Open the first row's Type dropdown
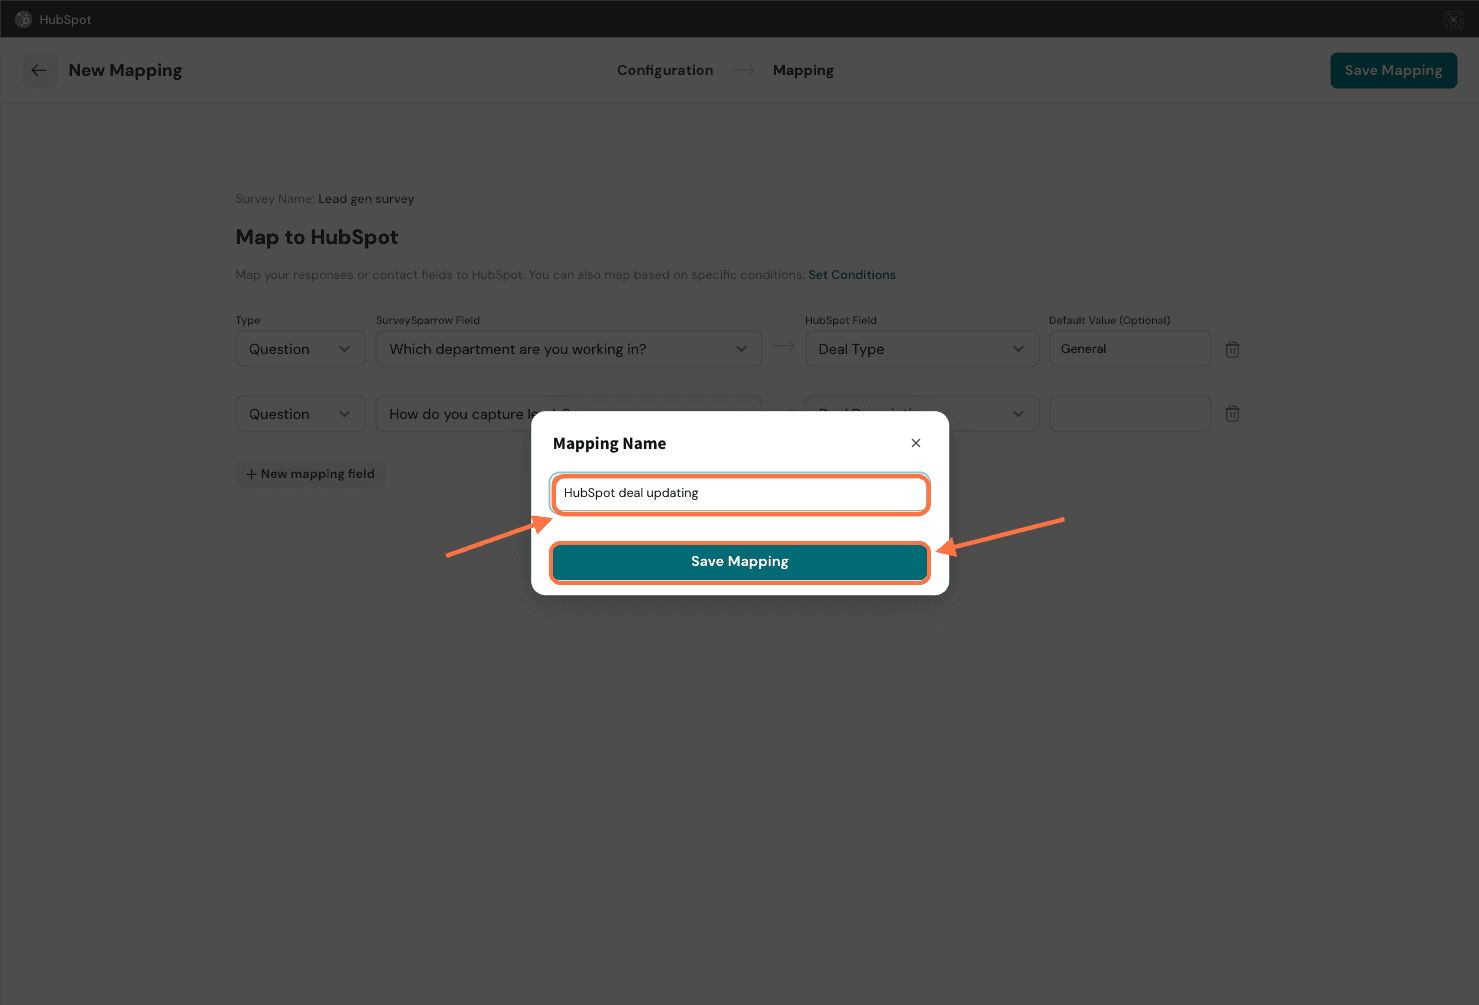Screen dimensions: 1479x1005 300,349
